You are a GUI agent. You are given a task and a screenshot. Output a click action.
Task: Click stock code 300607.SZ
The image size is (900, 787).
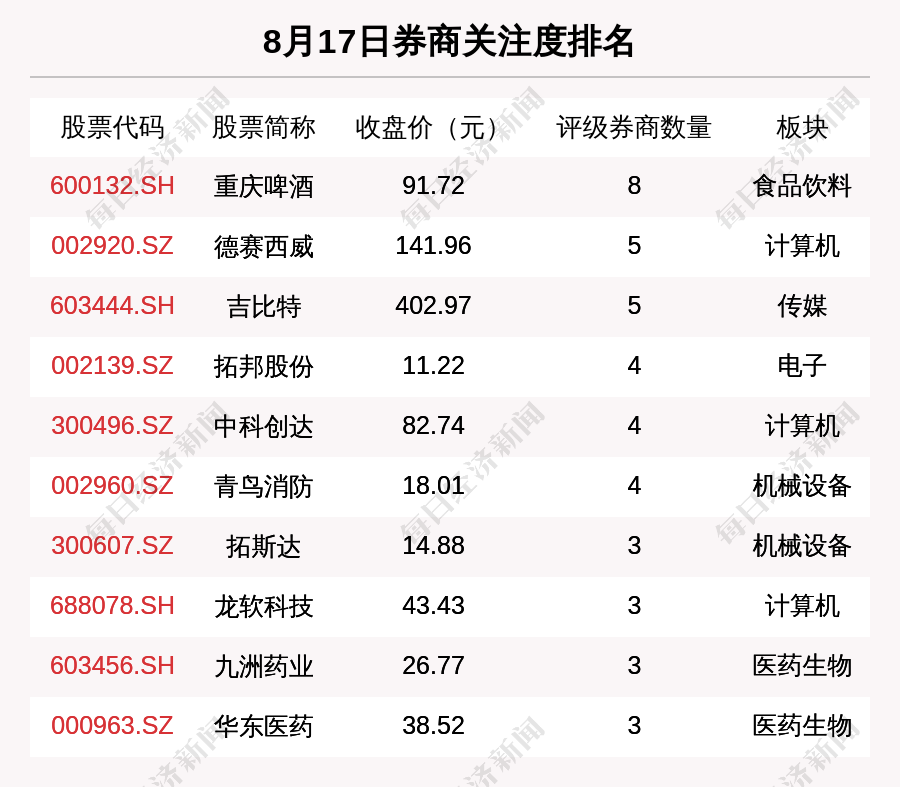point(112,545)
